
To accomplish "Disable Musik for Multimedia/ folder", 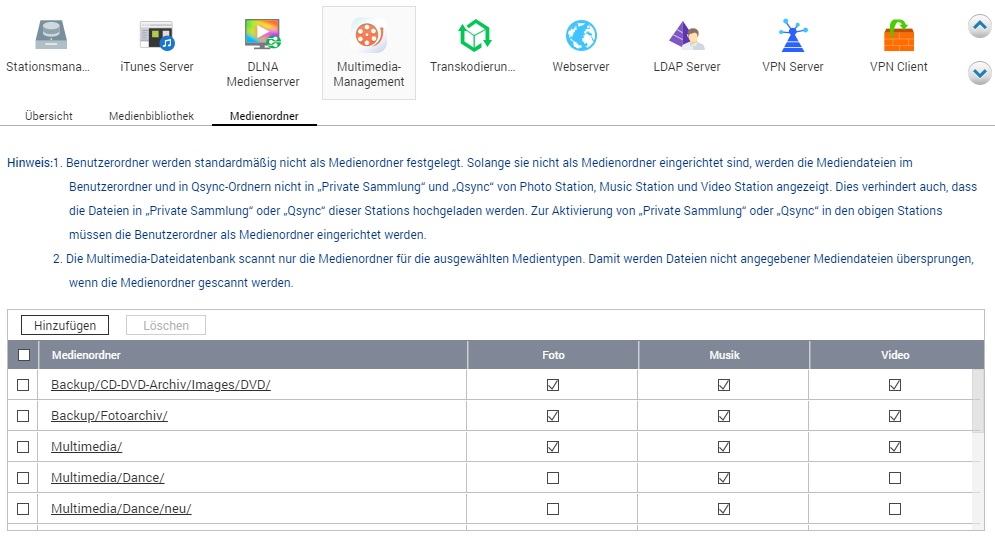I will [724, 447].
